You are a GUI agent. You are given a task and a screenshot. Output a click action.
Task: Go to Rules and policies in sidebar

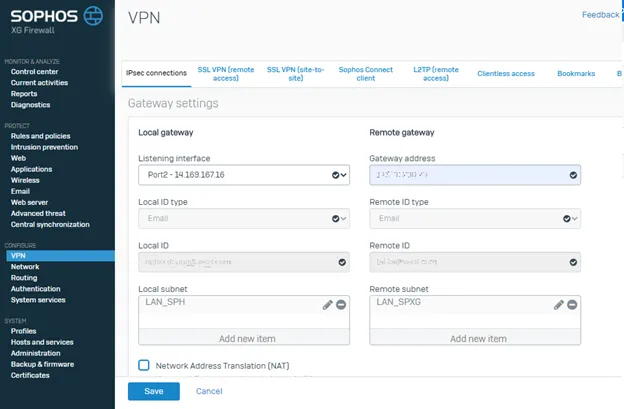tap(40, 136)
